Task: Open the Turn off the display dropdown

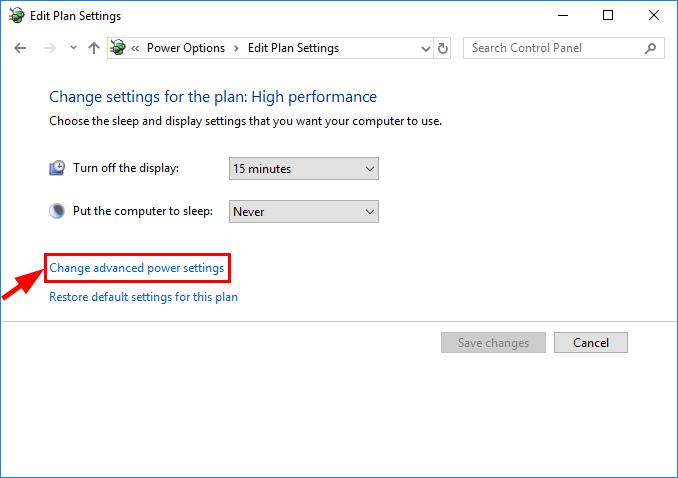Action: (304, 168)
